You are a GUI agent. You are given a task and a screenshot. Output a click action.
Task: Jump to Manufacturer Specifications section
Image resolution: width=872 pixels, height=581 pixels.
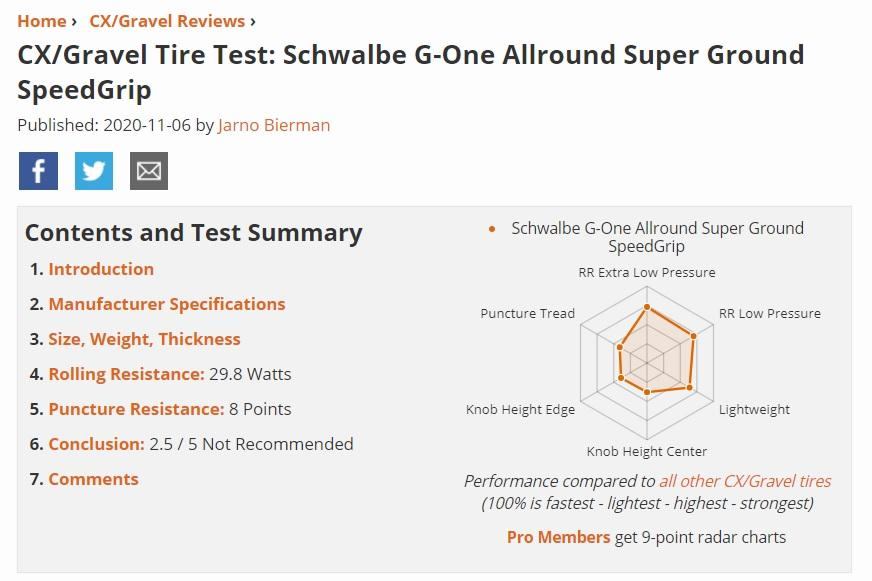[x=167, y=304]
